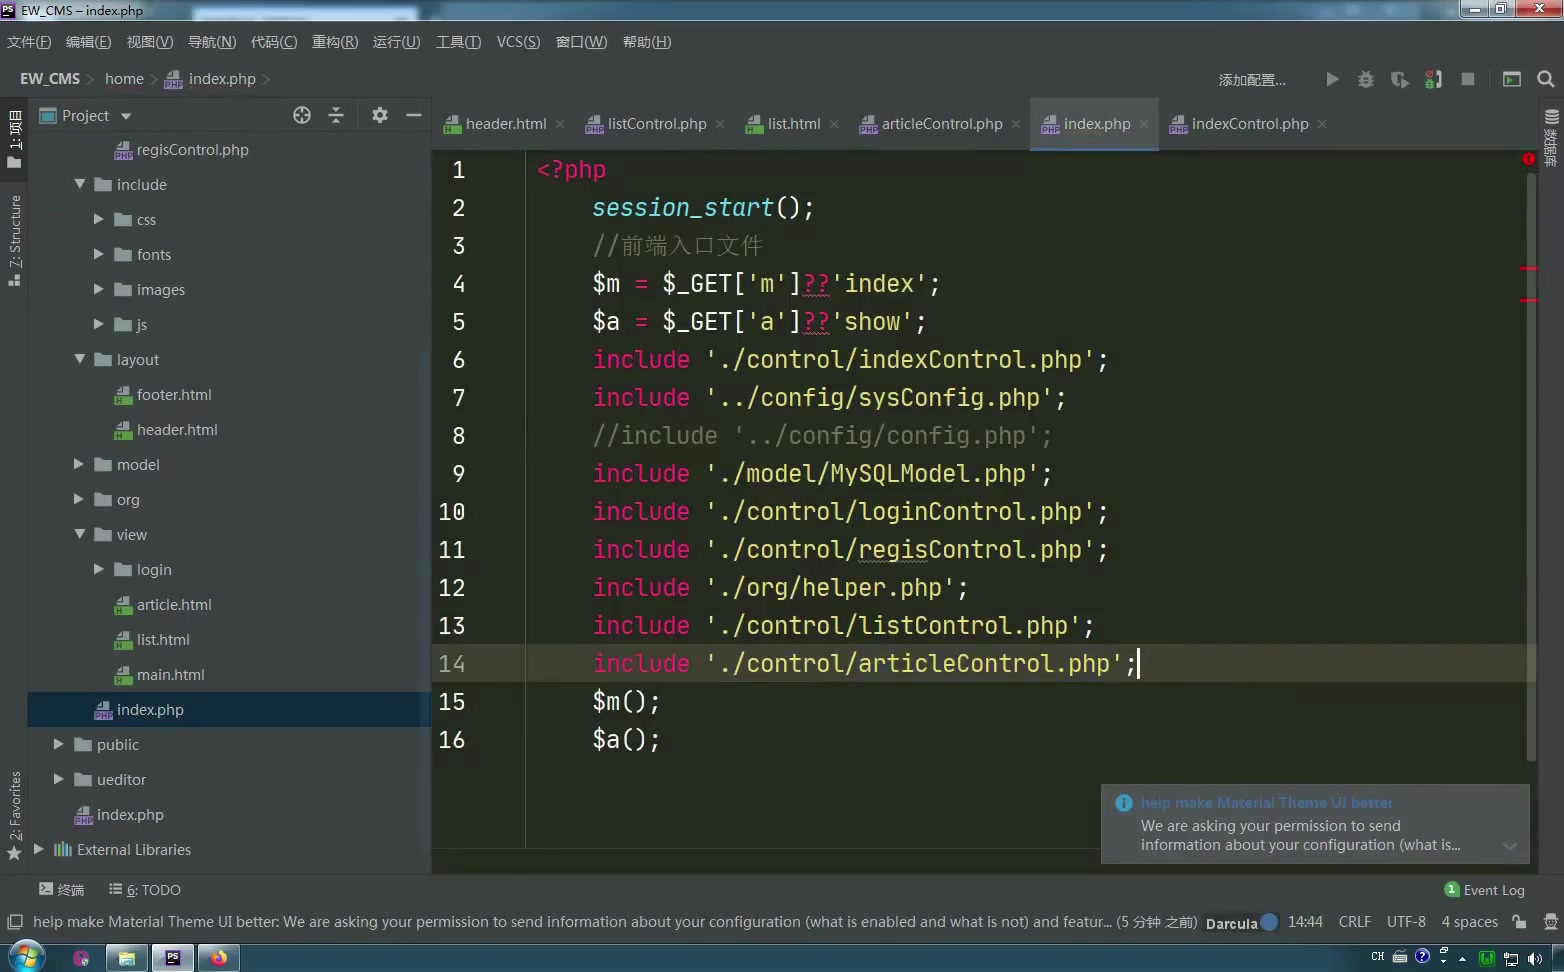Expand the login folder
1564x972 pixels.
[x=98, y=569]
